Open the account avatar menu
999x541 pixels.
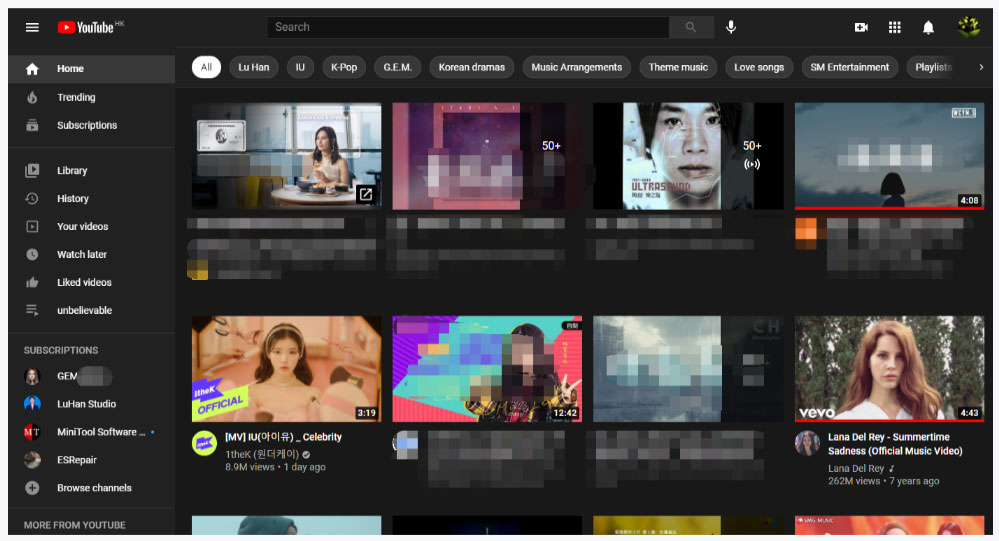pos(968,27)
